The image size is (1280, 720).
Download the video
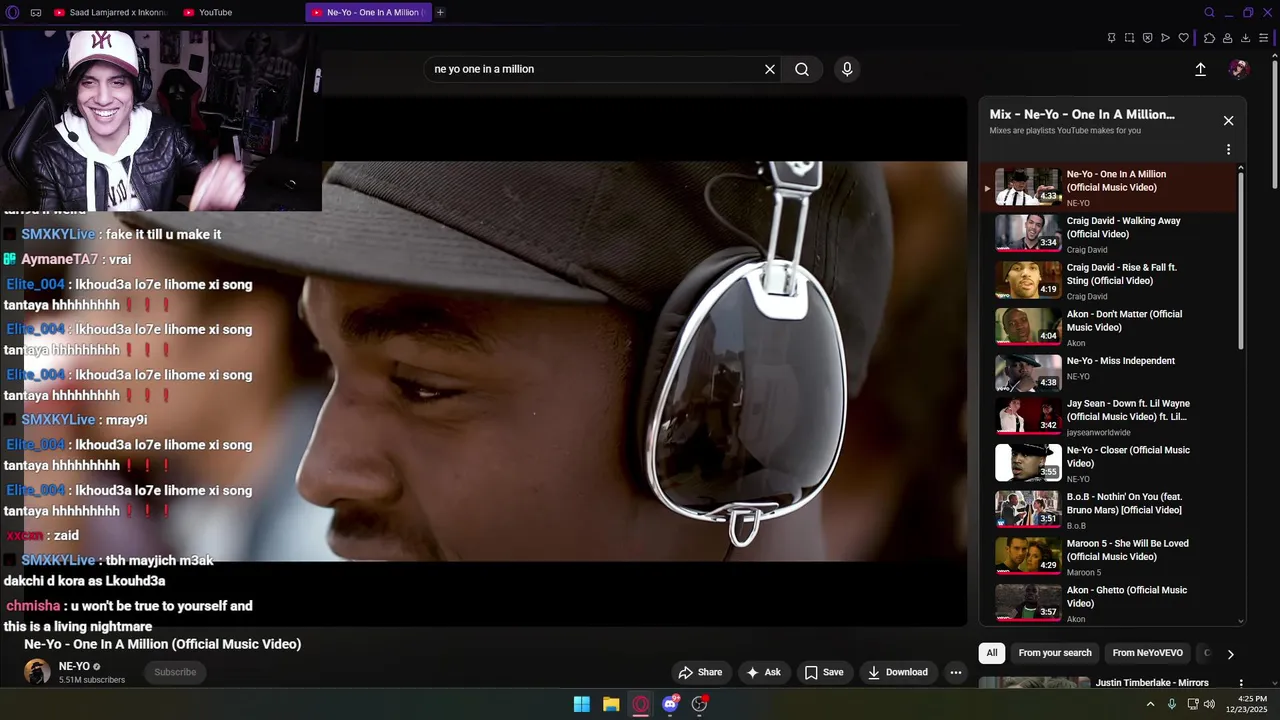(898, 672)
